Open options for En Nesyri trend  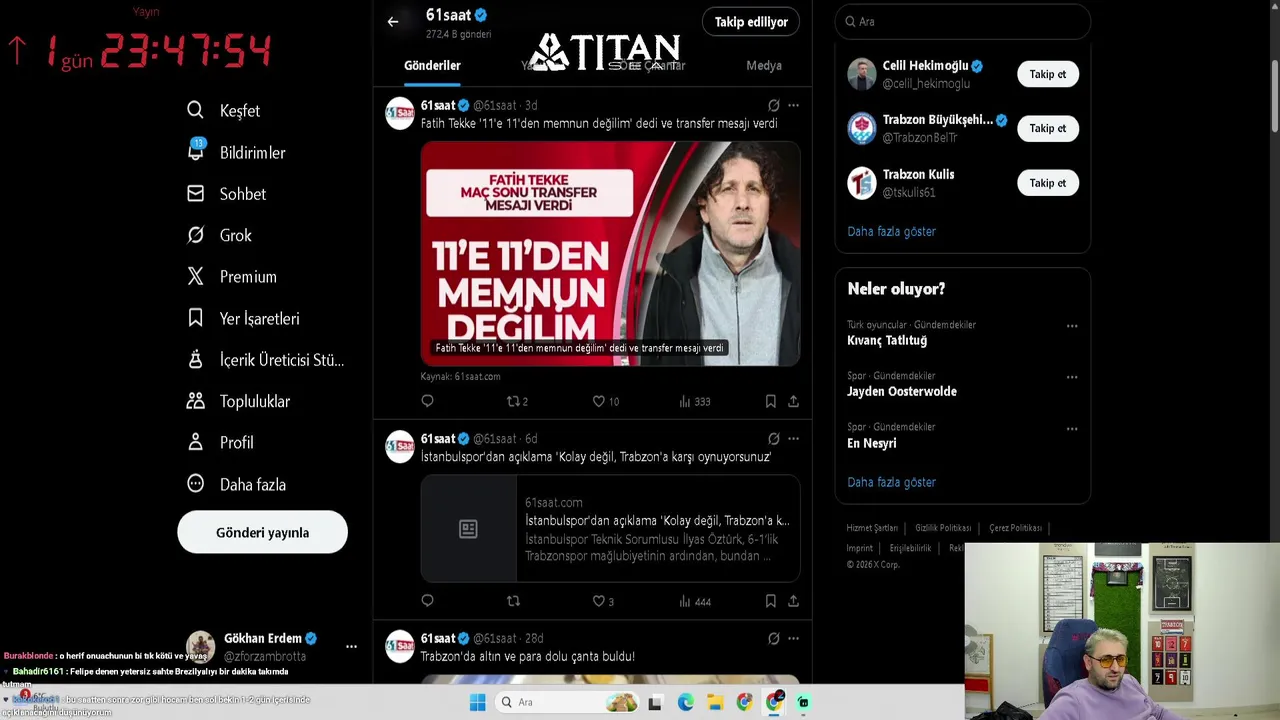point(1072,429)
